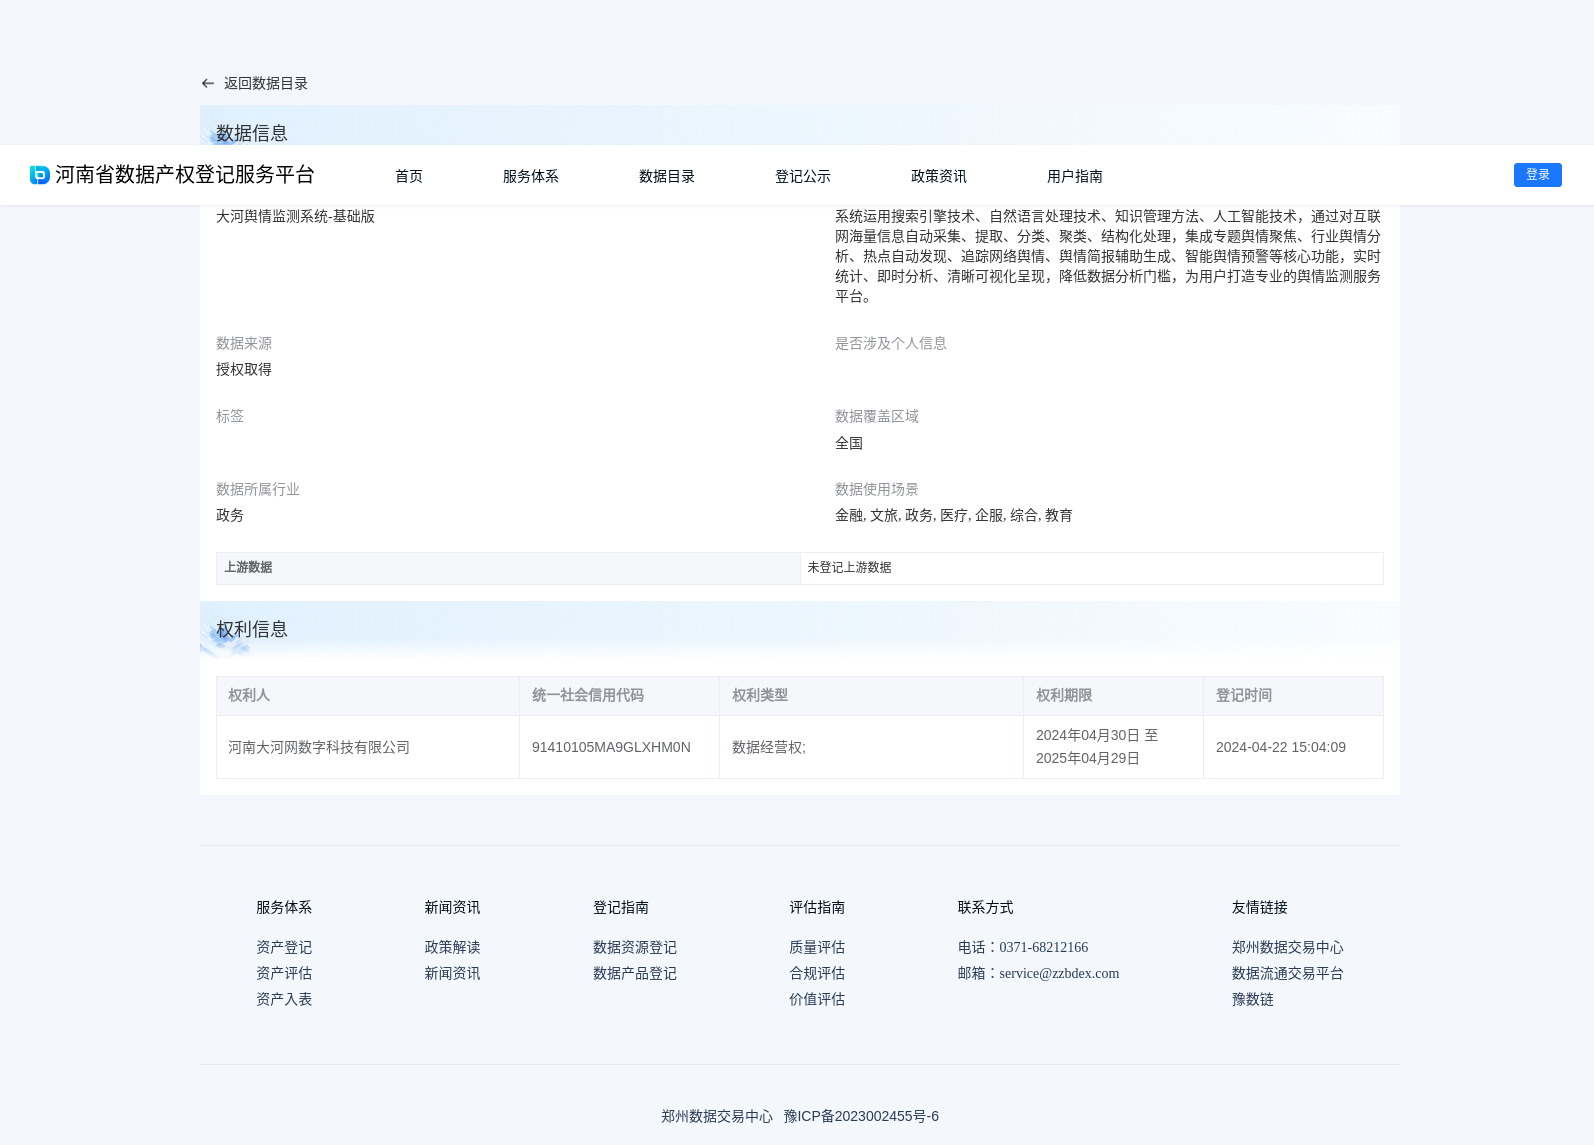Click 权利类型 column header
The width and height of the screenshot is (1594, 1145).
pos(872,696)
